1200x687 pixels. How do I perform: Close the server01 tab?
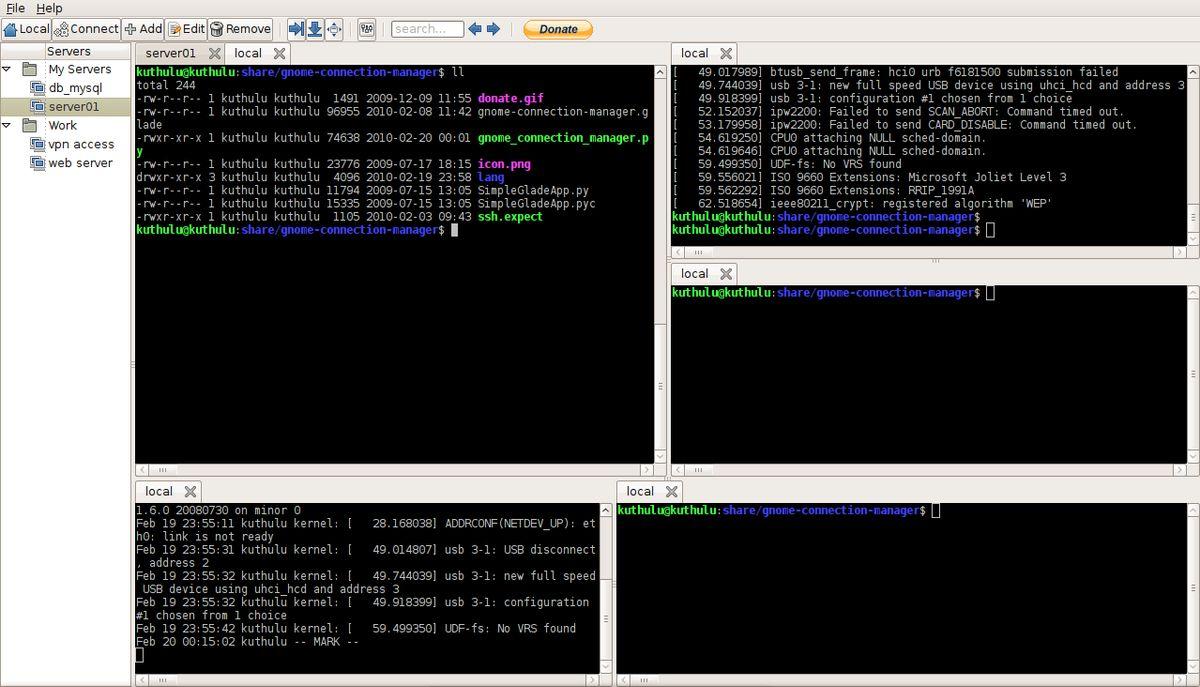pos(213,53)
